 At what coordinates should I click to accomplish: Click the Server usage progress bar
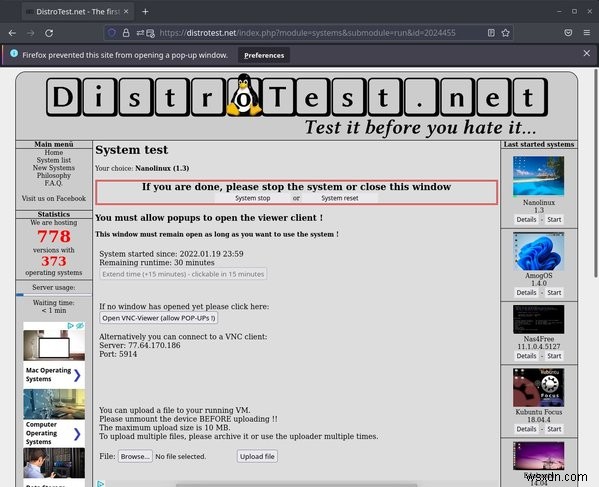(x=53, y=295)
